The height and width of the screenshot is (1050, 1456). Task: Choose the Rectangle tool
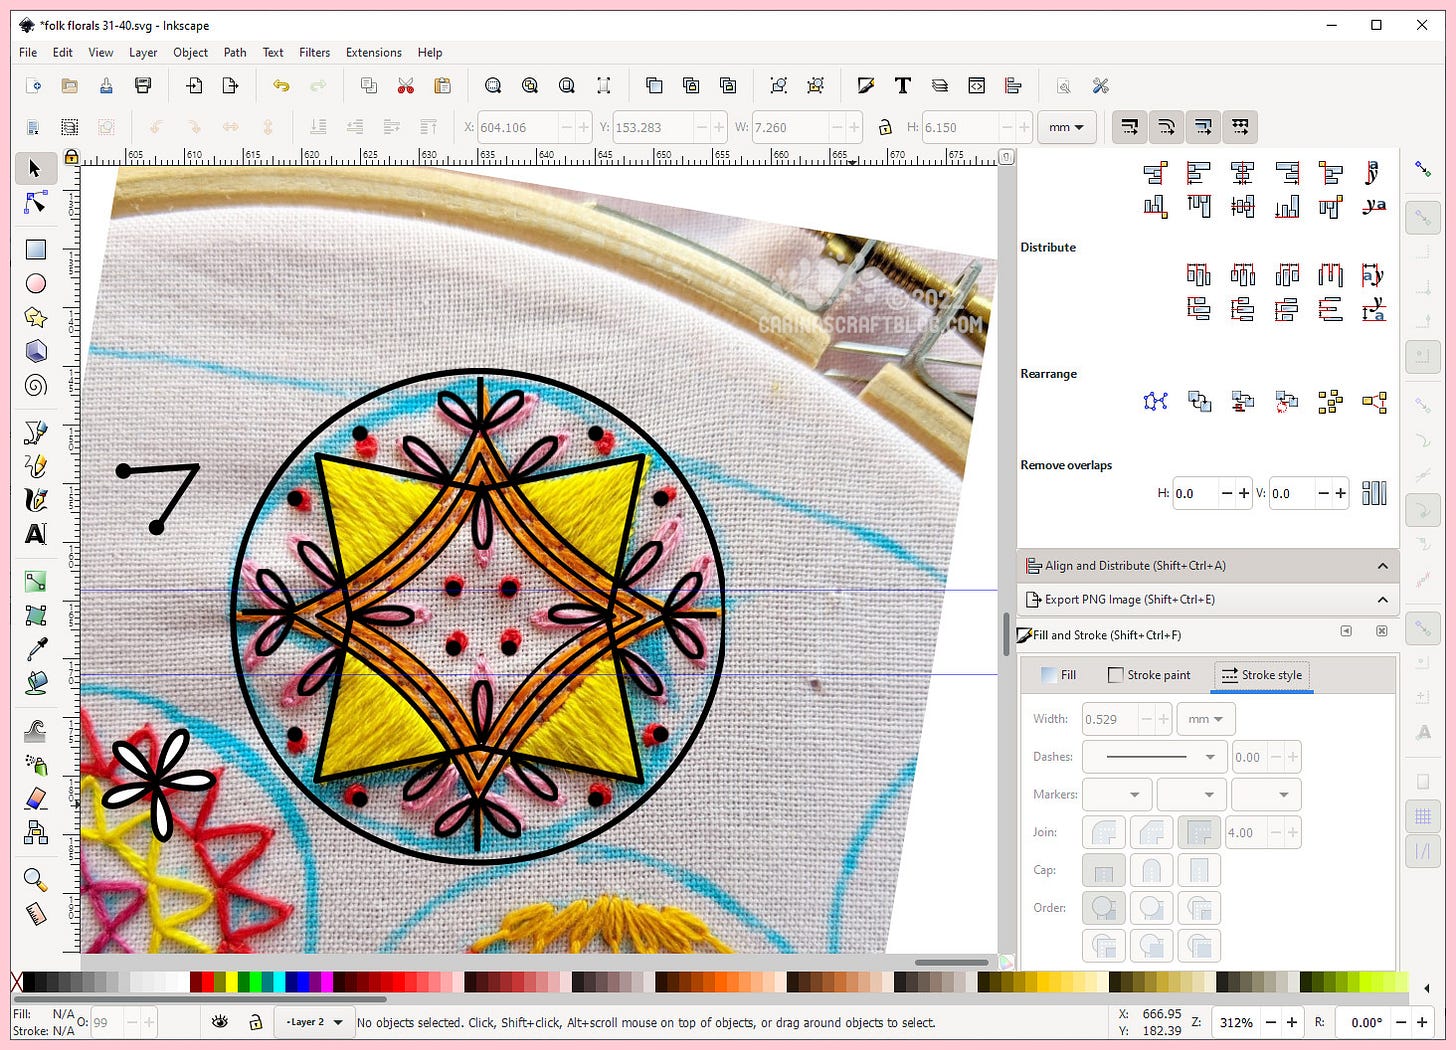tap(35, 250)
